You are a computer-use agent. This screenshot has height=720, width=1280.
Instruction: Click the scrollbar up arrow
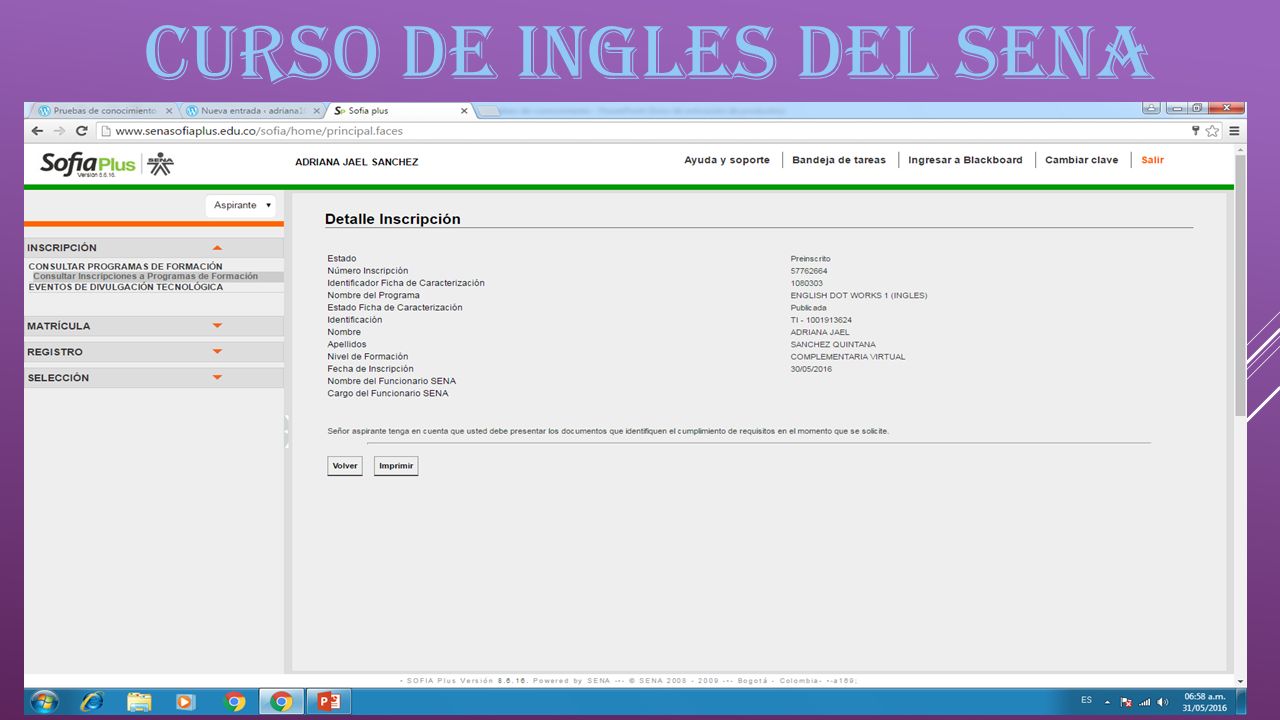pyautogui.click(x=1240, y=149)
